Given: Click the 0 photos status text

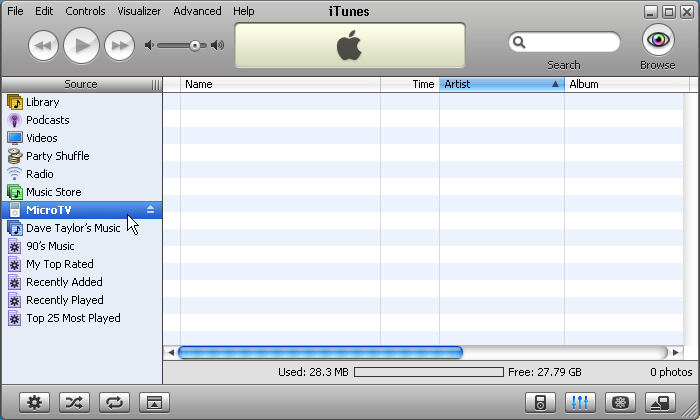Looking at the screenshot, I should 671,372.
